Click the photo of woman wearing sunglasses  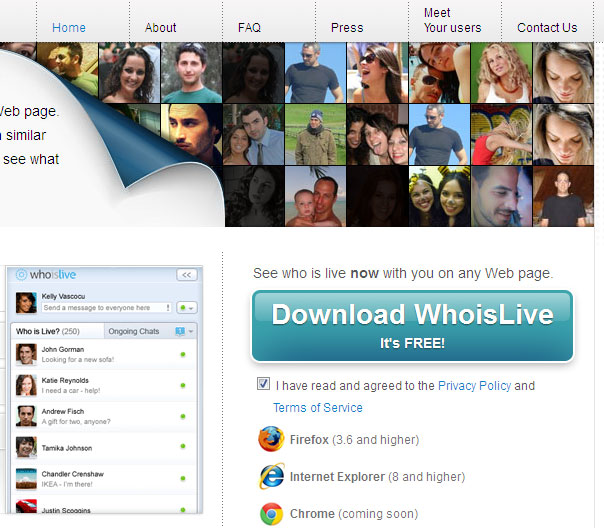(x=378, y=73)
